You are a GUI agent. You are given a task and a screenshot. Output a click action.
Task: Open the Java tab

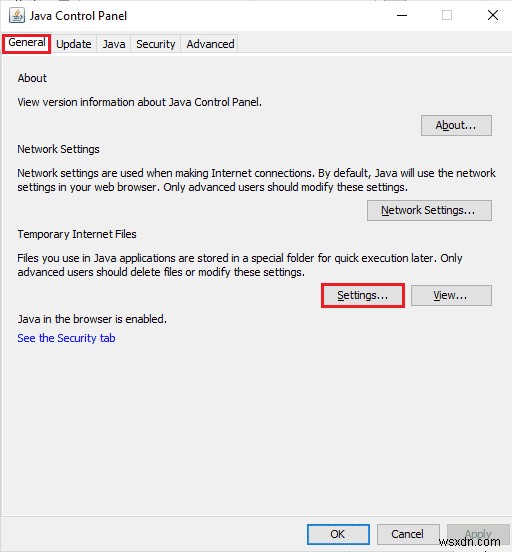click(x=114, y=44)
